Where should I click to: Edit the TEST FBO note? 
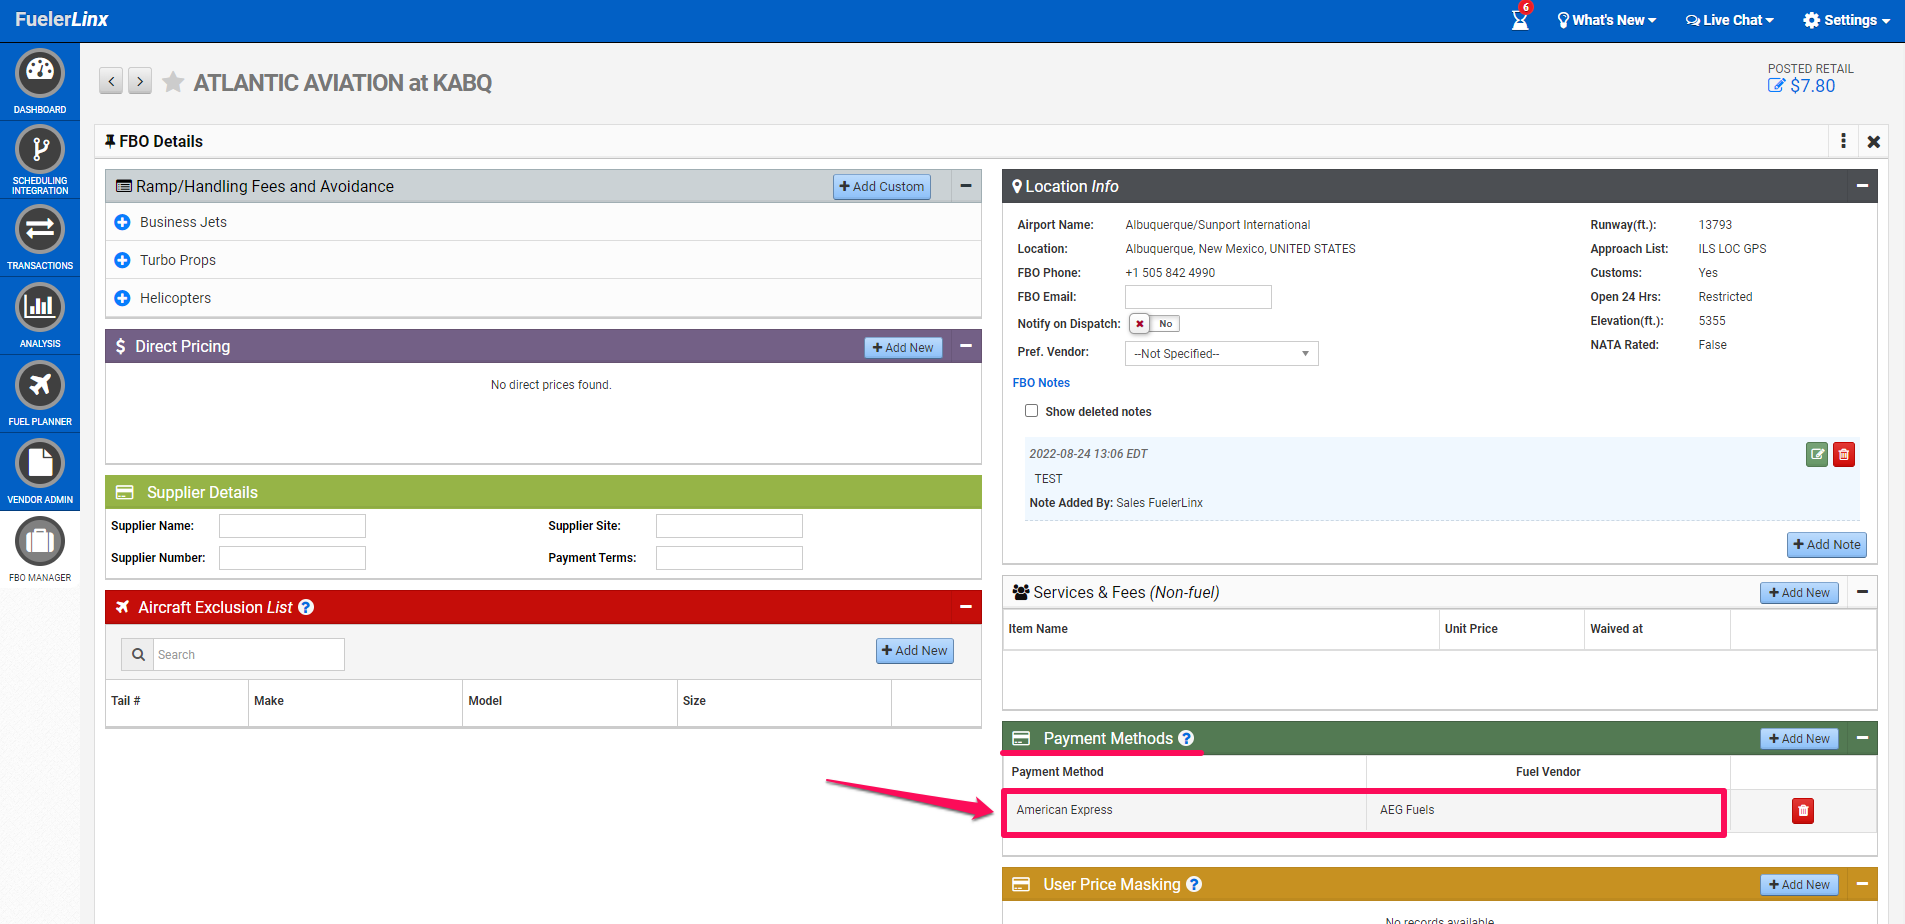[1817, 455]
